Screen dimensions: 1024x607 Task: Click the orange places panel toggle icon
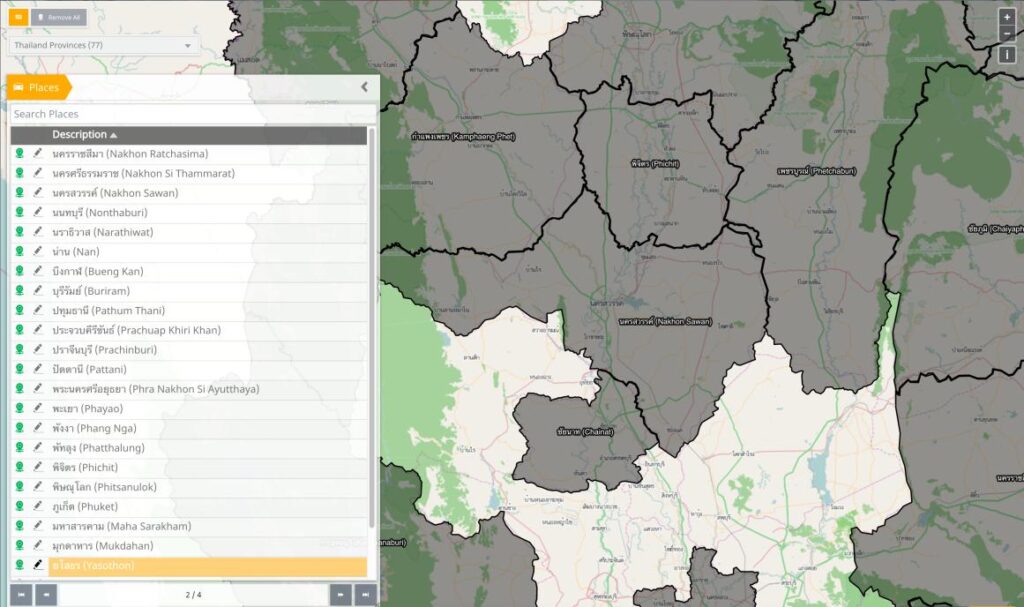coord(17,17)
